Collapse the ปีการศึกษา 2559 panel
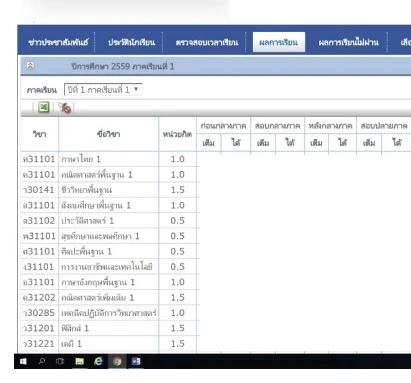The width and height of the screenshot is (411, 383). [x=30, y=66]
